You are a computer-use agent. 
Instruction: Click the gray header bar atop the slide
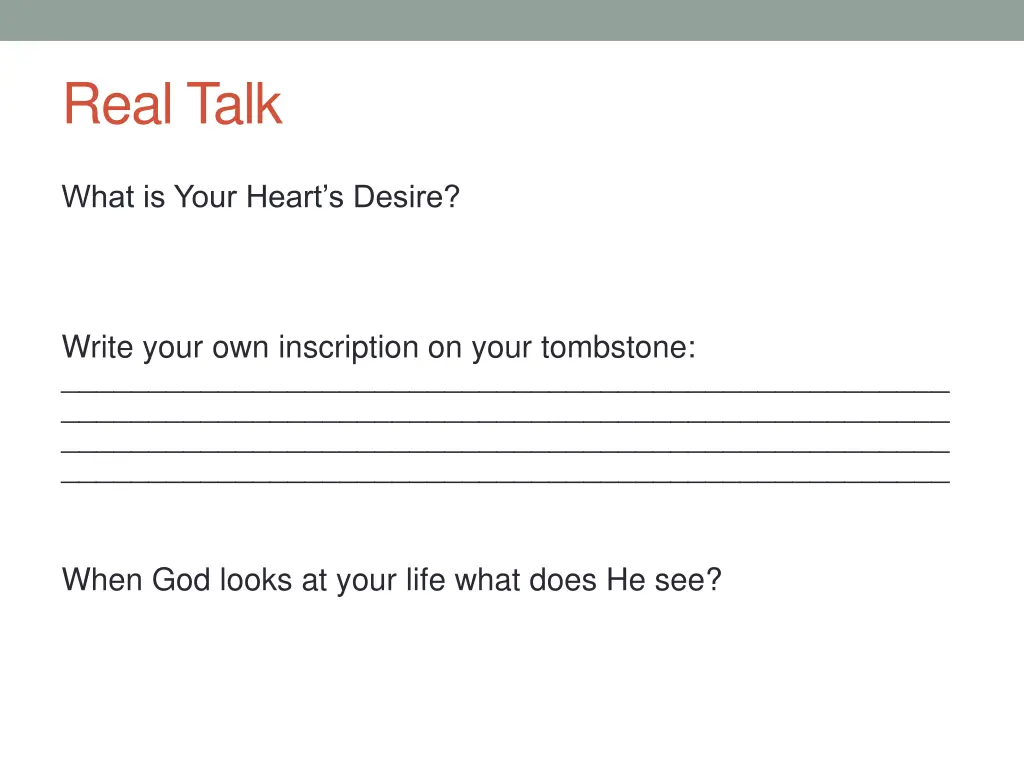click(x=512, y=20)
